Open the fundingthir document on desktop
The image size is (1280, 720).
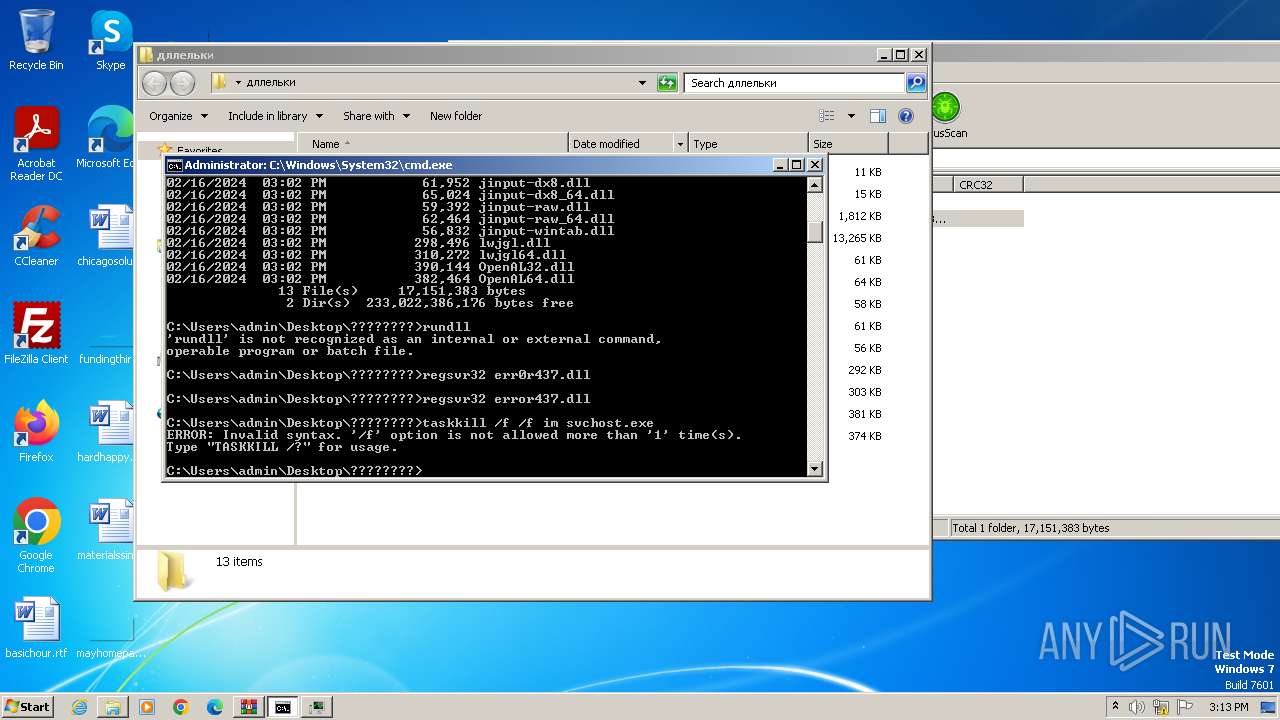tap(105, 333)
